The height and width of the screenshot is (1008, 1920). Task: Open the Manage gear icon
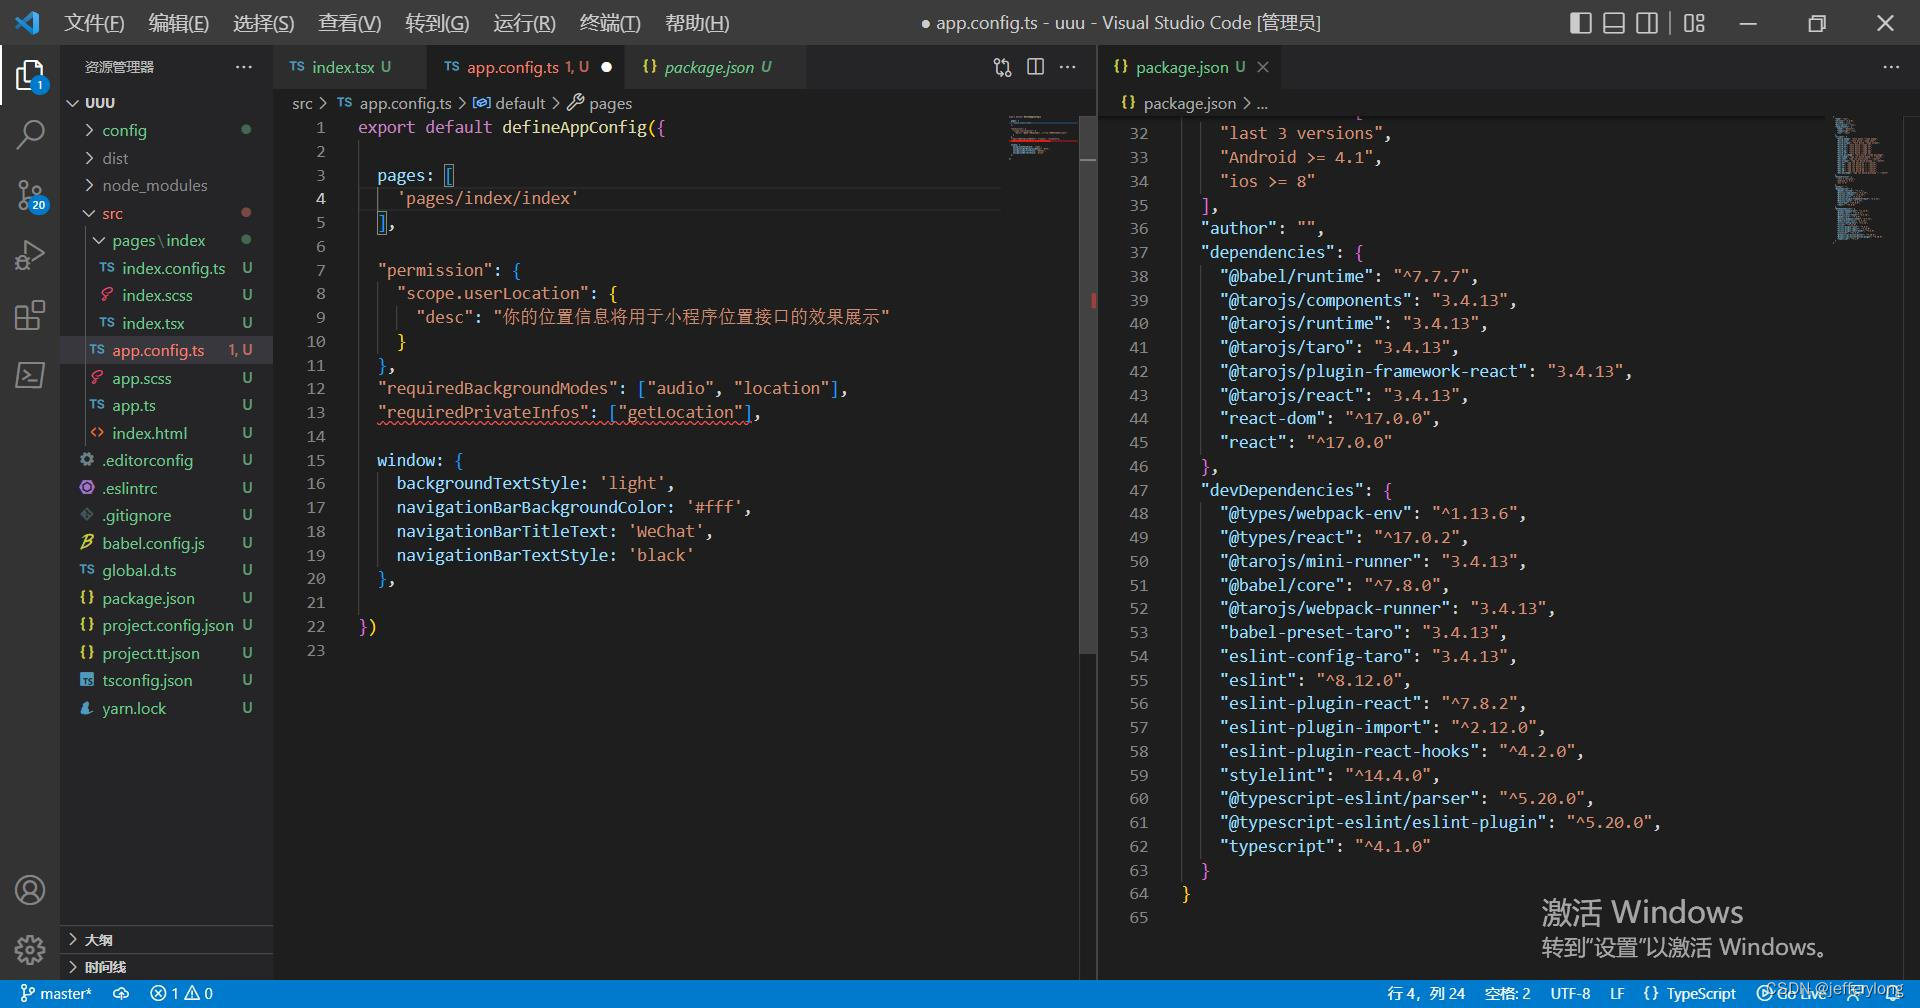click(x=30, y=949)
